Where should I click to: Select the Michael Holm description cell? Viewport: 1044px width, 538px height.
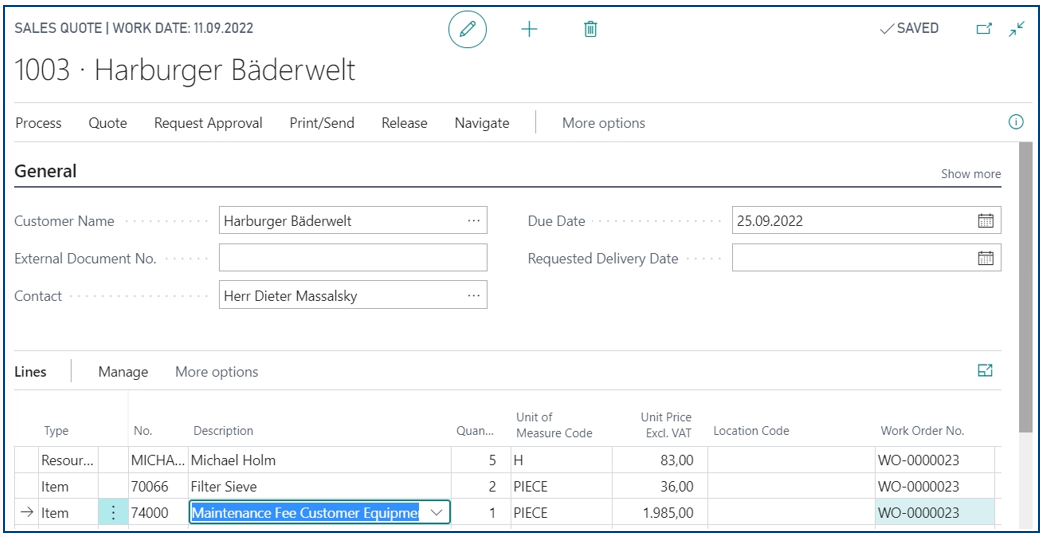(x=320, y=460)
